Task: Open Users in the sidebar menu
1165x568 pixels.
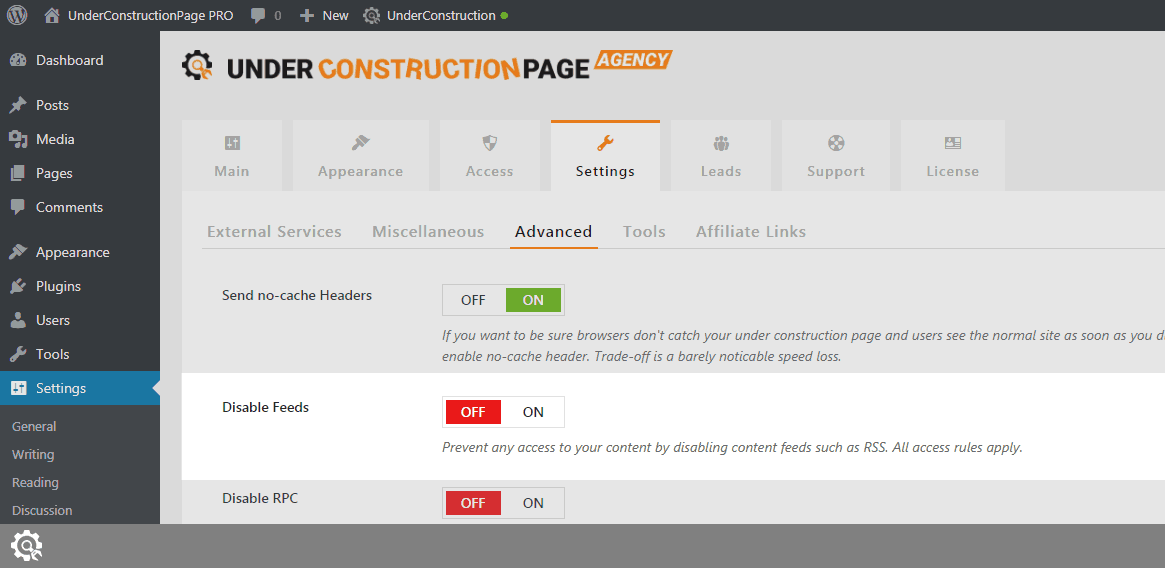Action: (x=52, y=320)
